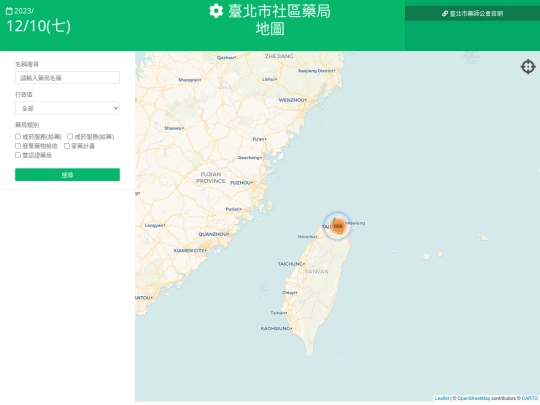Screen dimensions: 540x405
Task: Open the 行政區 dropdown showing 全部
Action: pos(68,108)
